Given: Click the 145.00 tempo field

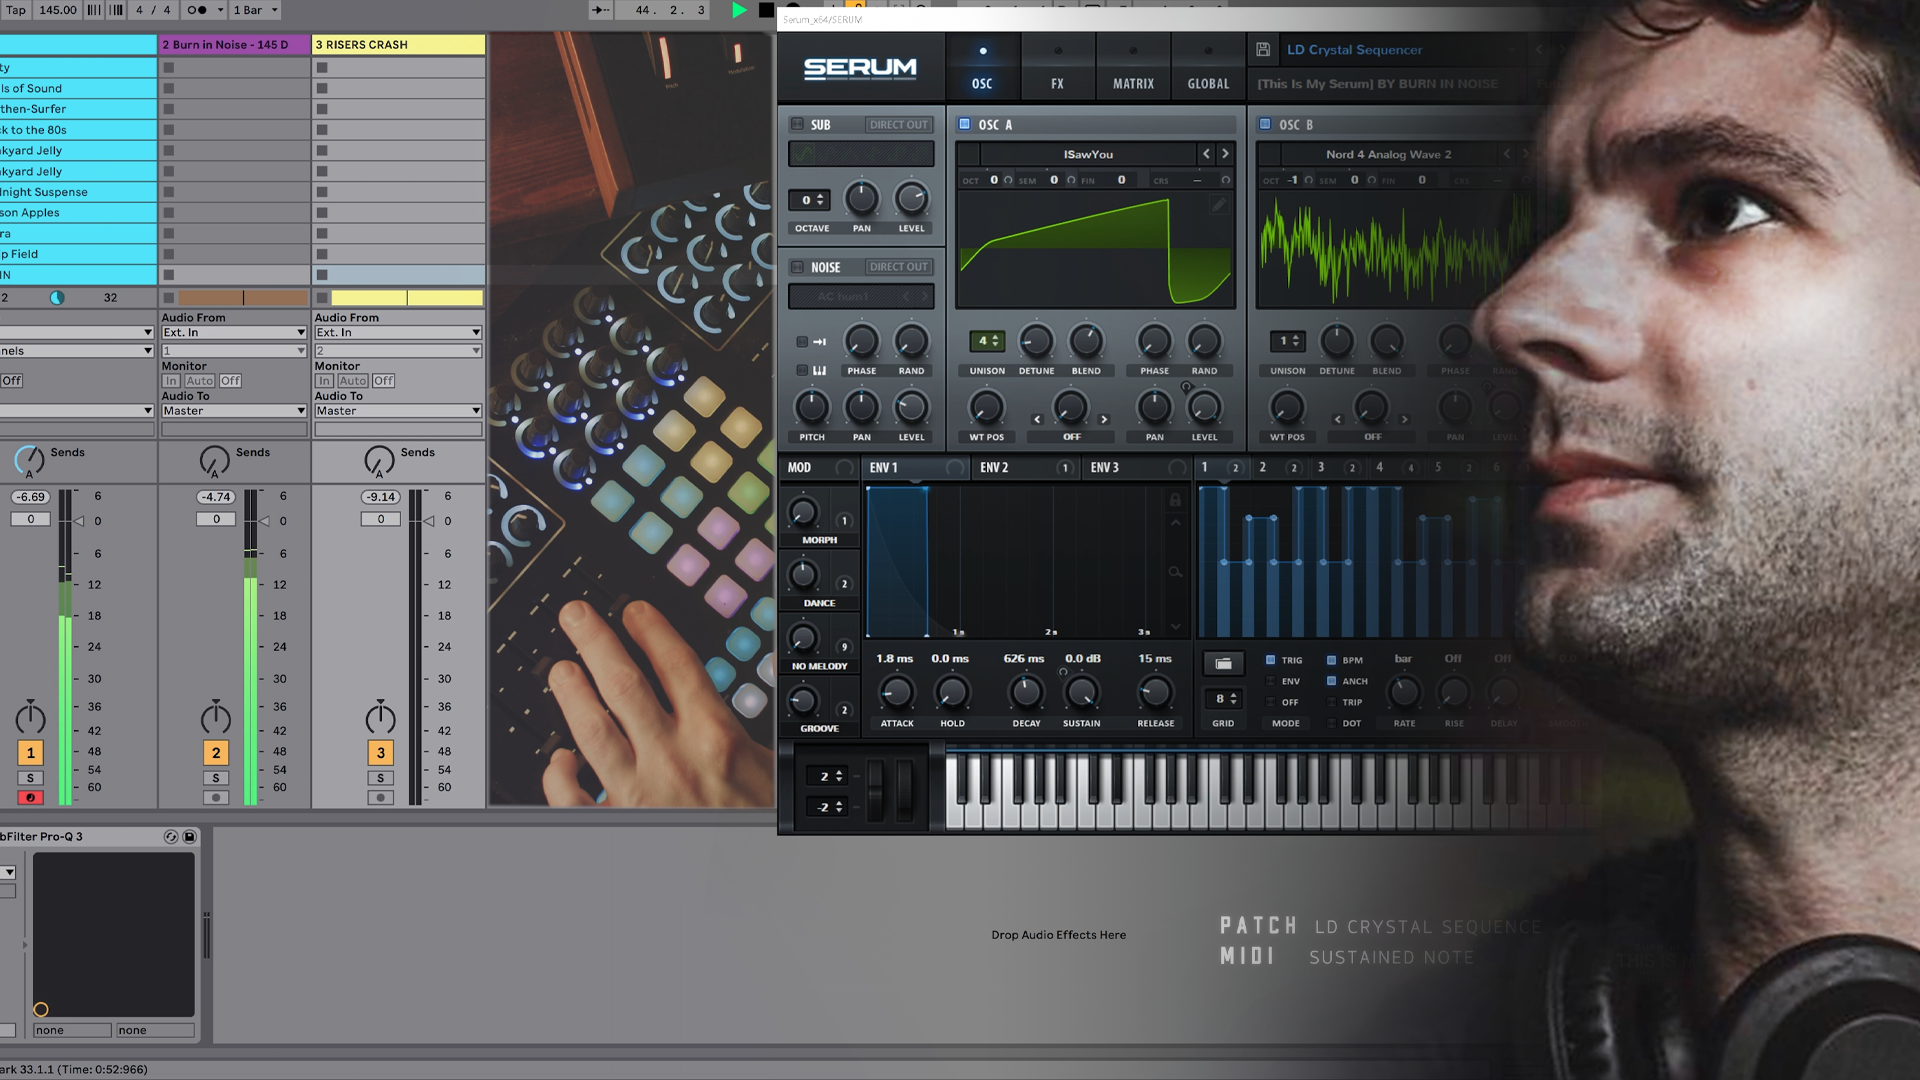Looking at the screenshot, I should tap(57, 10).
